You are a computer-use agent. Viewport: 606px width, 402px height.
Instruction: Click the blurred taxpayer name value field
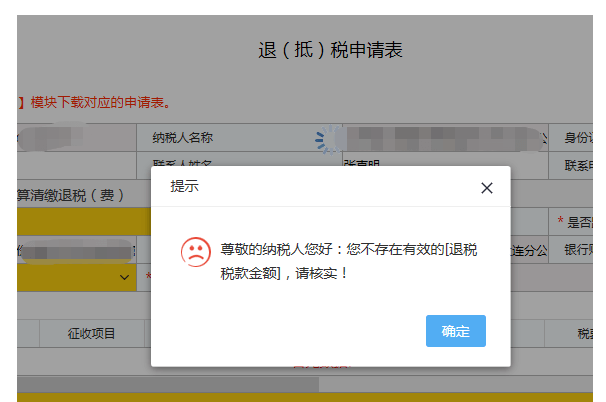(440, 138)
